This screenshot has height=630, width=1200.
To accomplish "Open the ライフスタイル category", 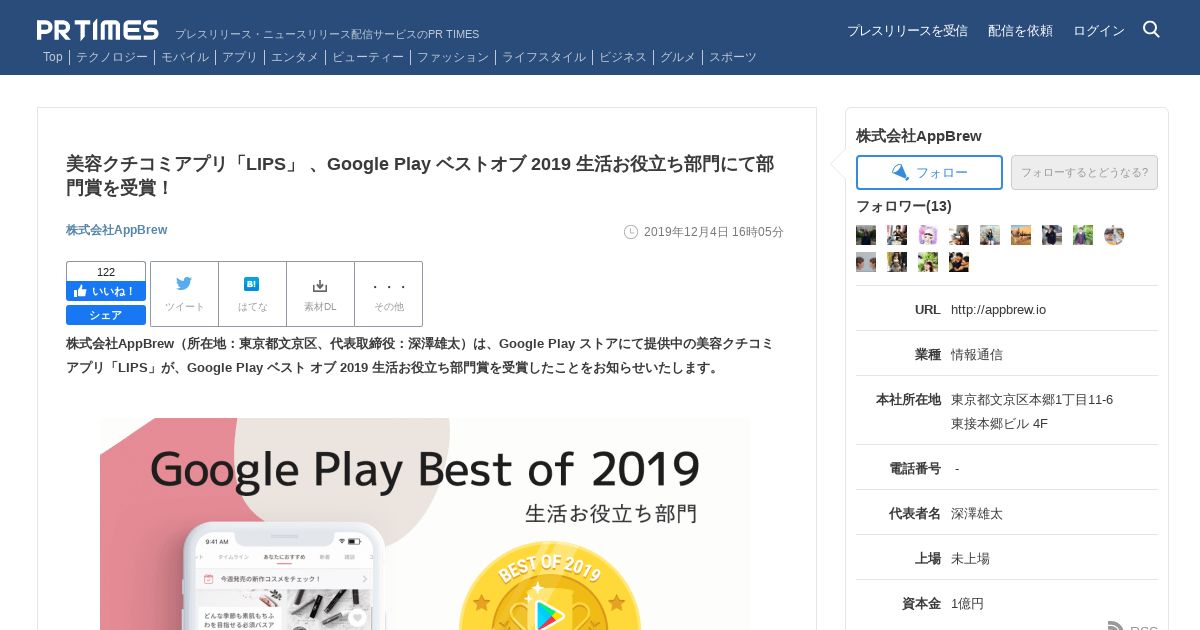I will tap(544, 57).
